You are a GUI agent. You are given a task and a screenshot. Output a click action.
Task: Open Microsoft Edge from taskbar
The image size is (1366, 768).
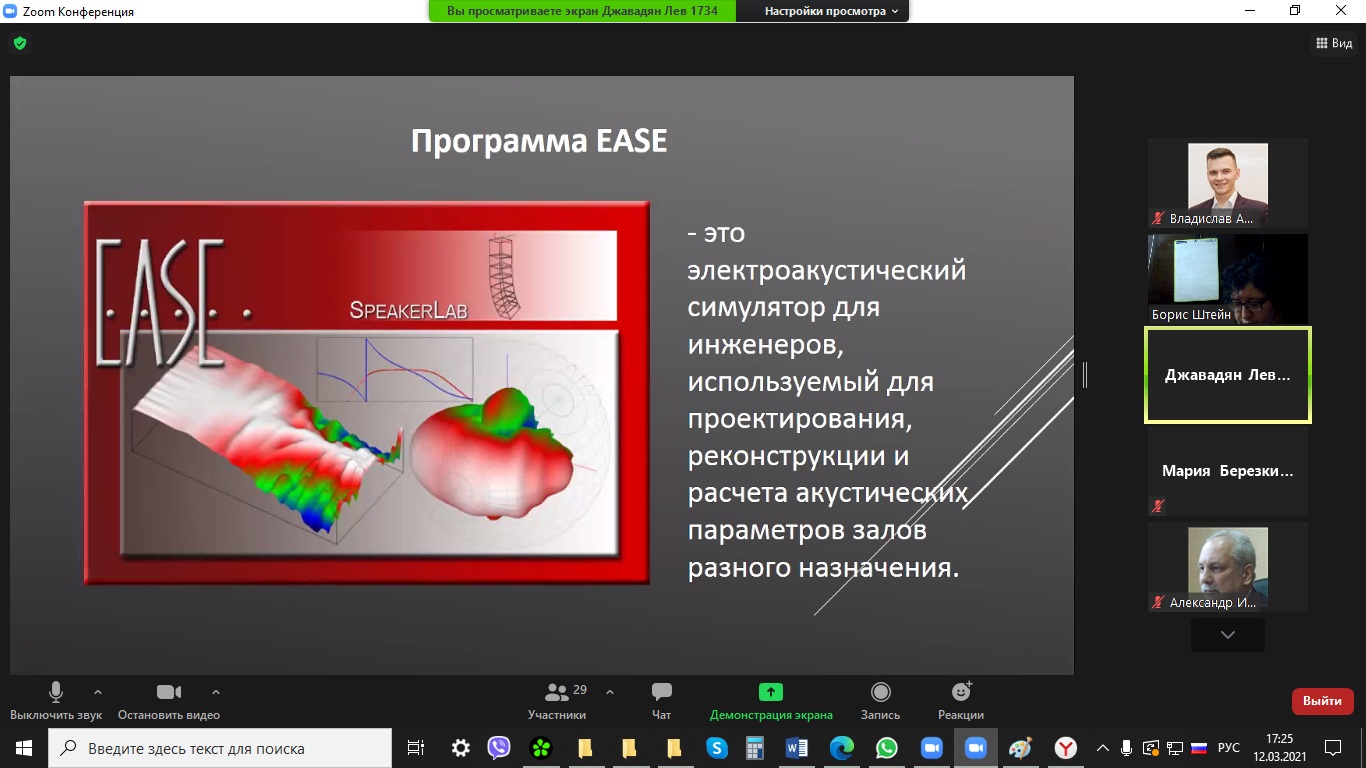click(842, 748)
